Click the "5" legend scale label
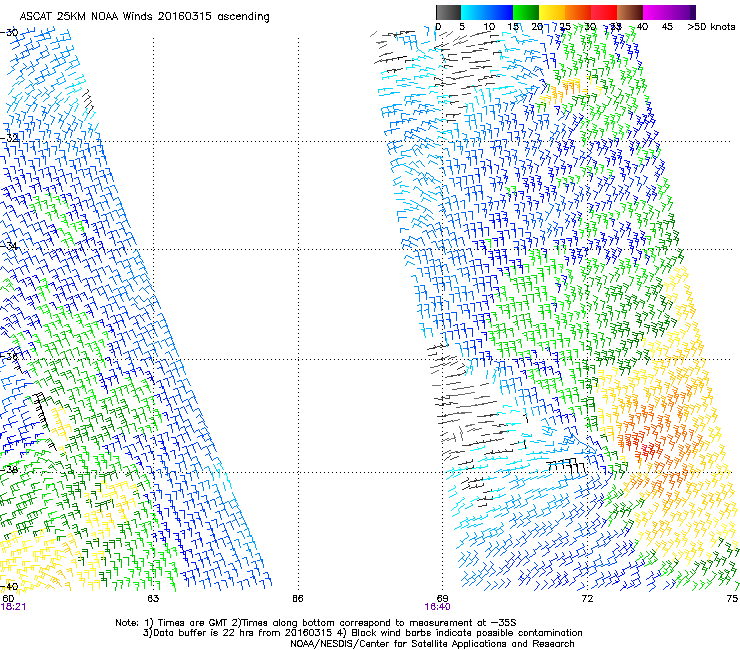The width and height of the screenshot is (740, 650). point(462,27)
